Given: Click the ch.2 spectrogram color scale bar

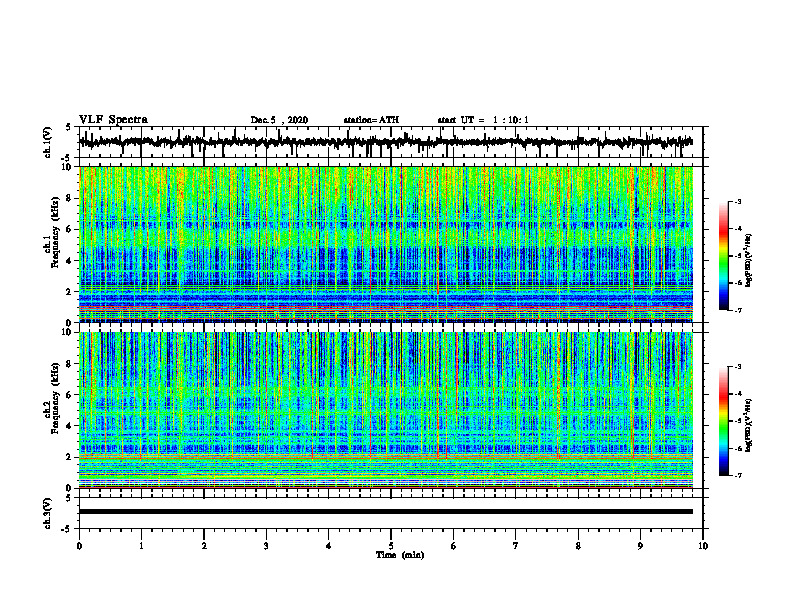Looking at the screenshot, I should click(x=724, y=421).
